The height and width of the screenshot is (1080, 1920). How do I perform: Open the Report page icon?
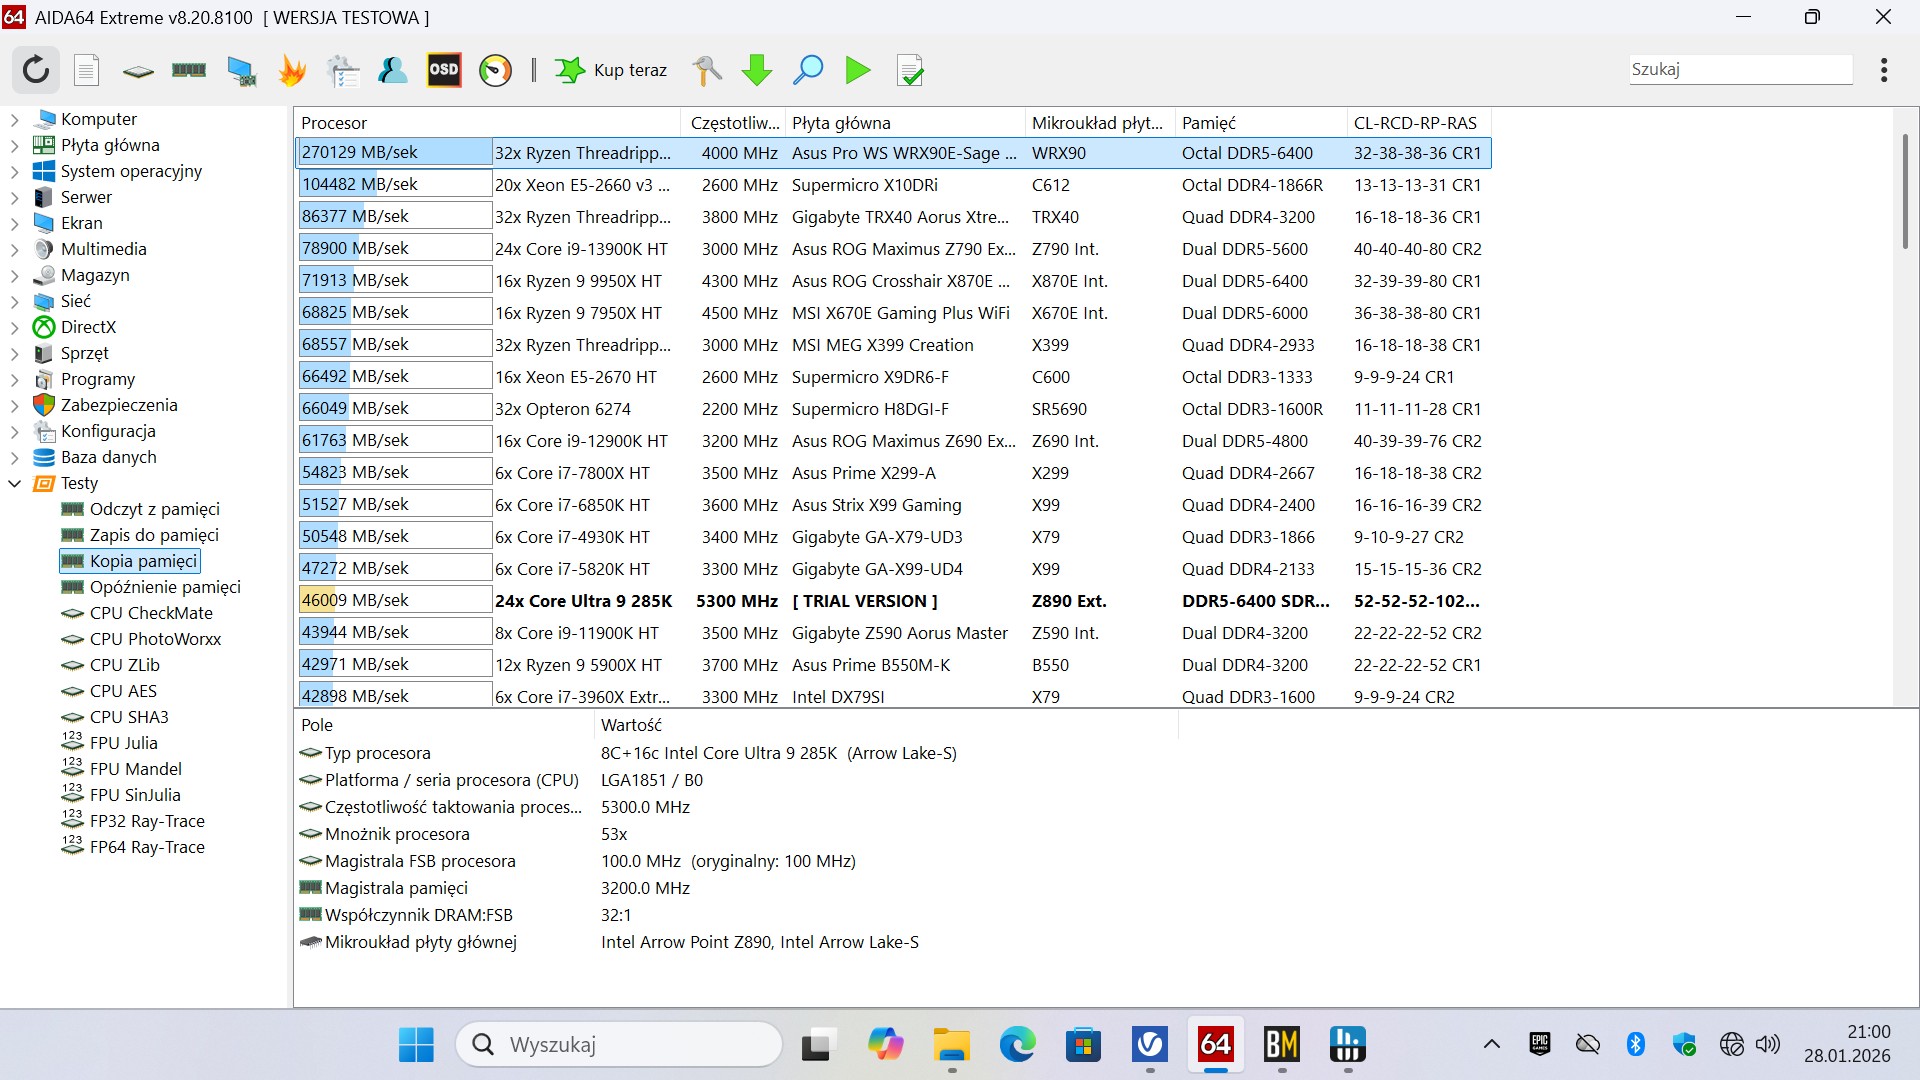pos(87,70)
